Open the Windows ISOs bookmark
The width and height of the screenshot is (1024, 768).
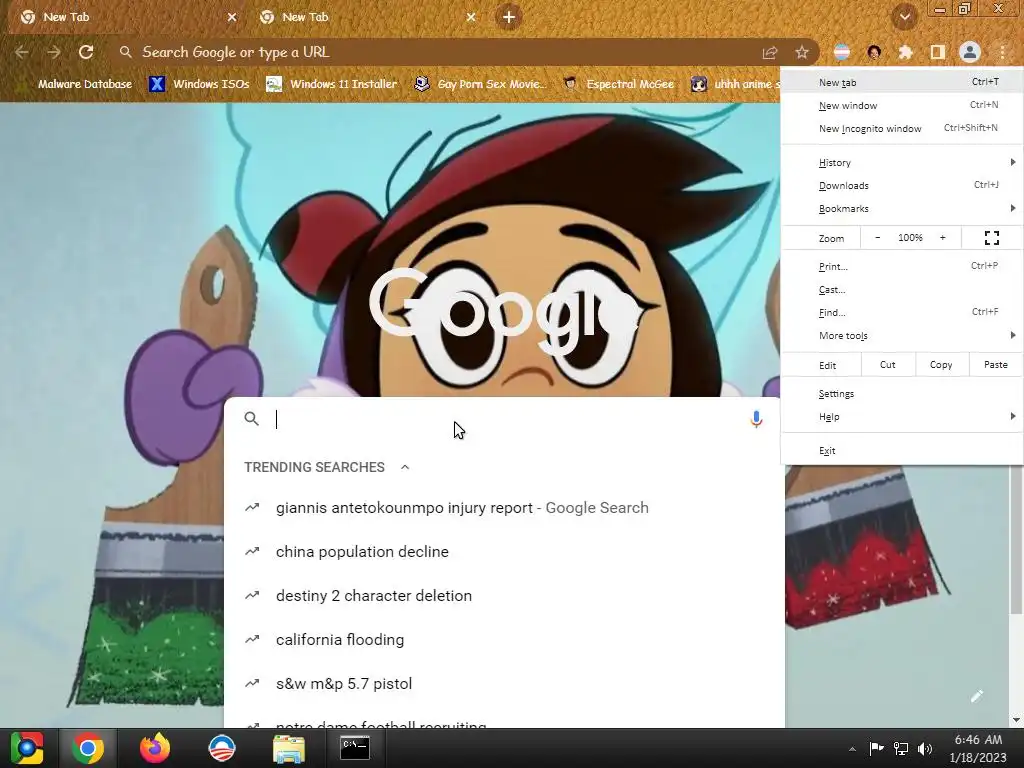click(199, 84)
